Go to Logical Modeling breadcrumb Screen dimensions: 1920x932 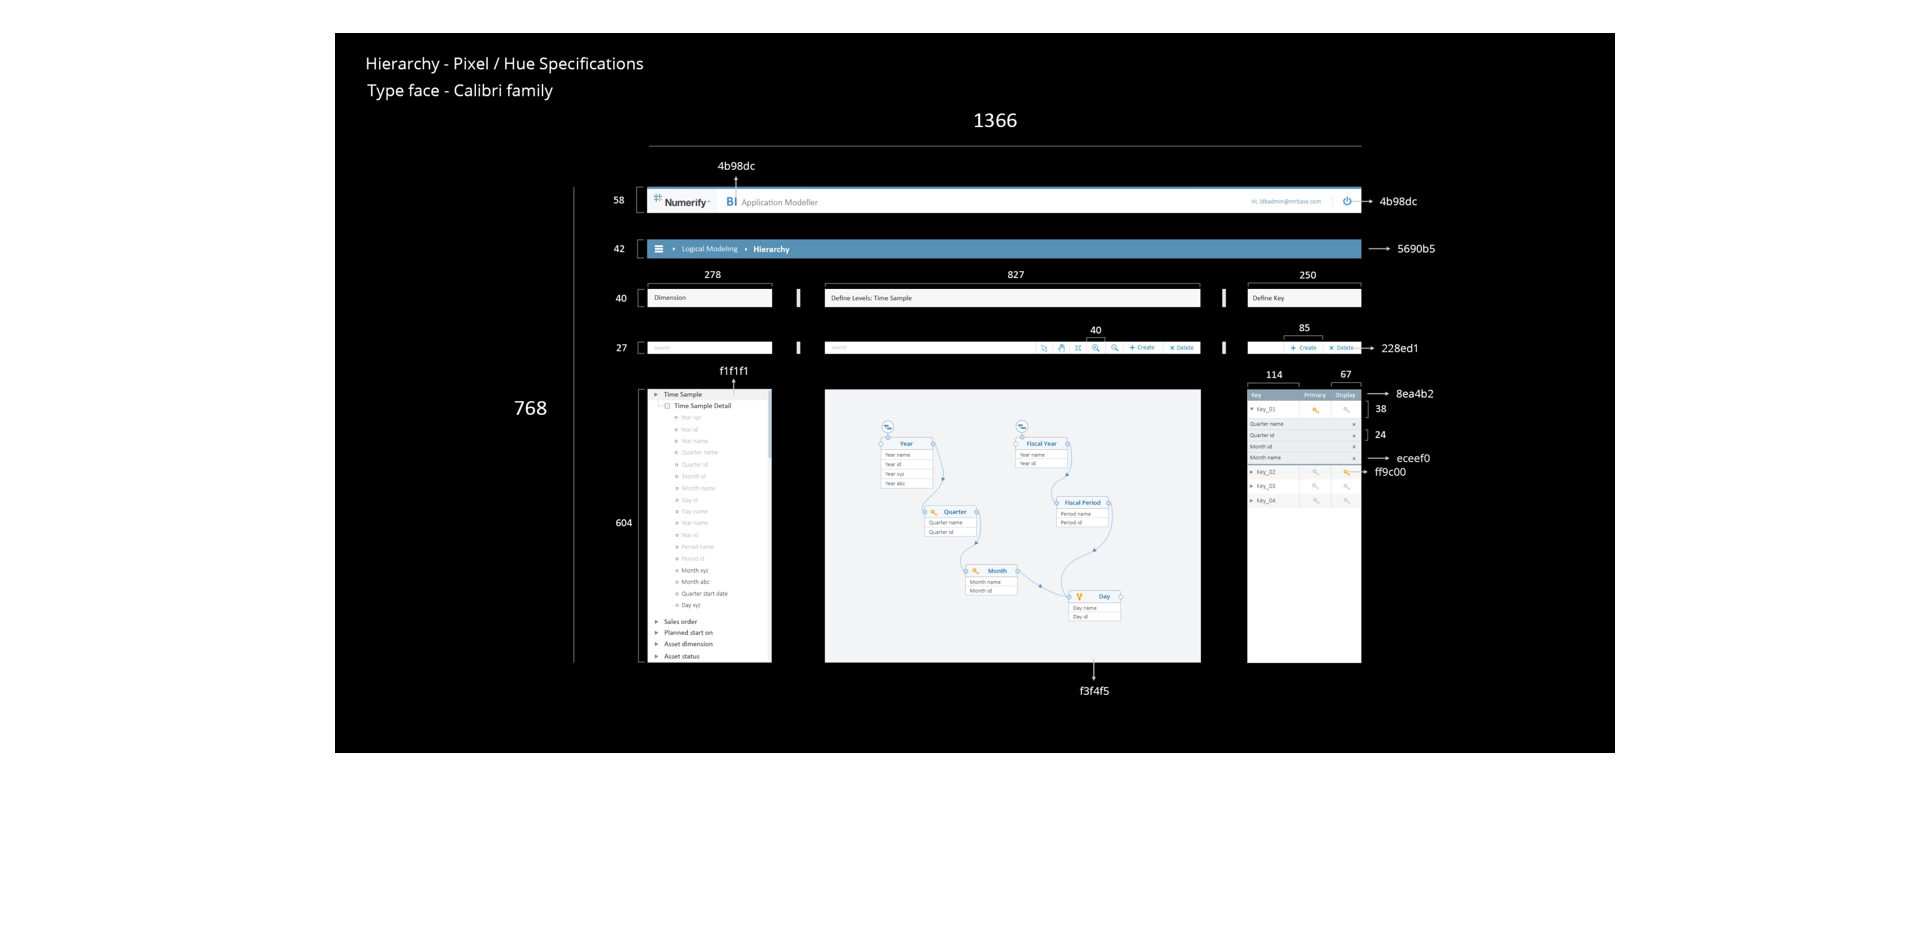click(709, 249)
